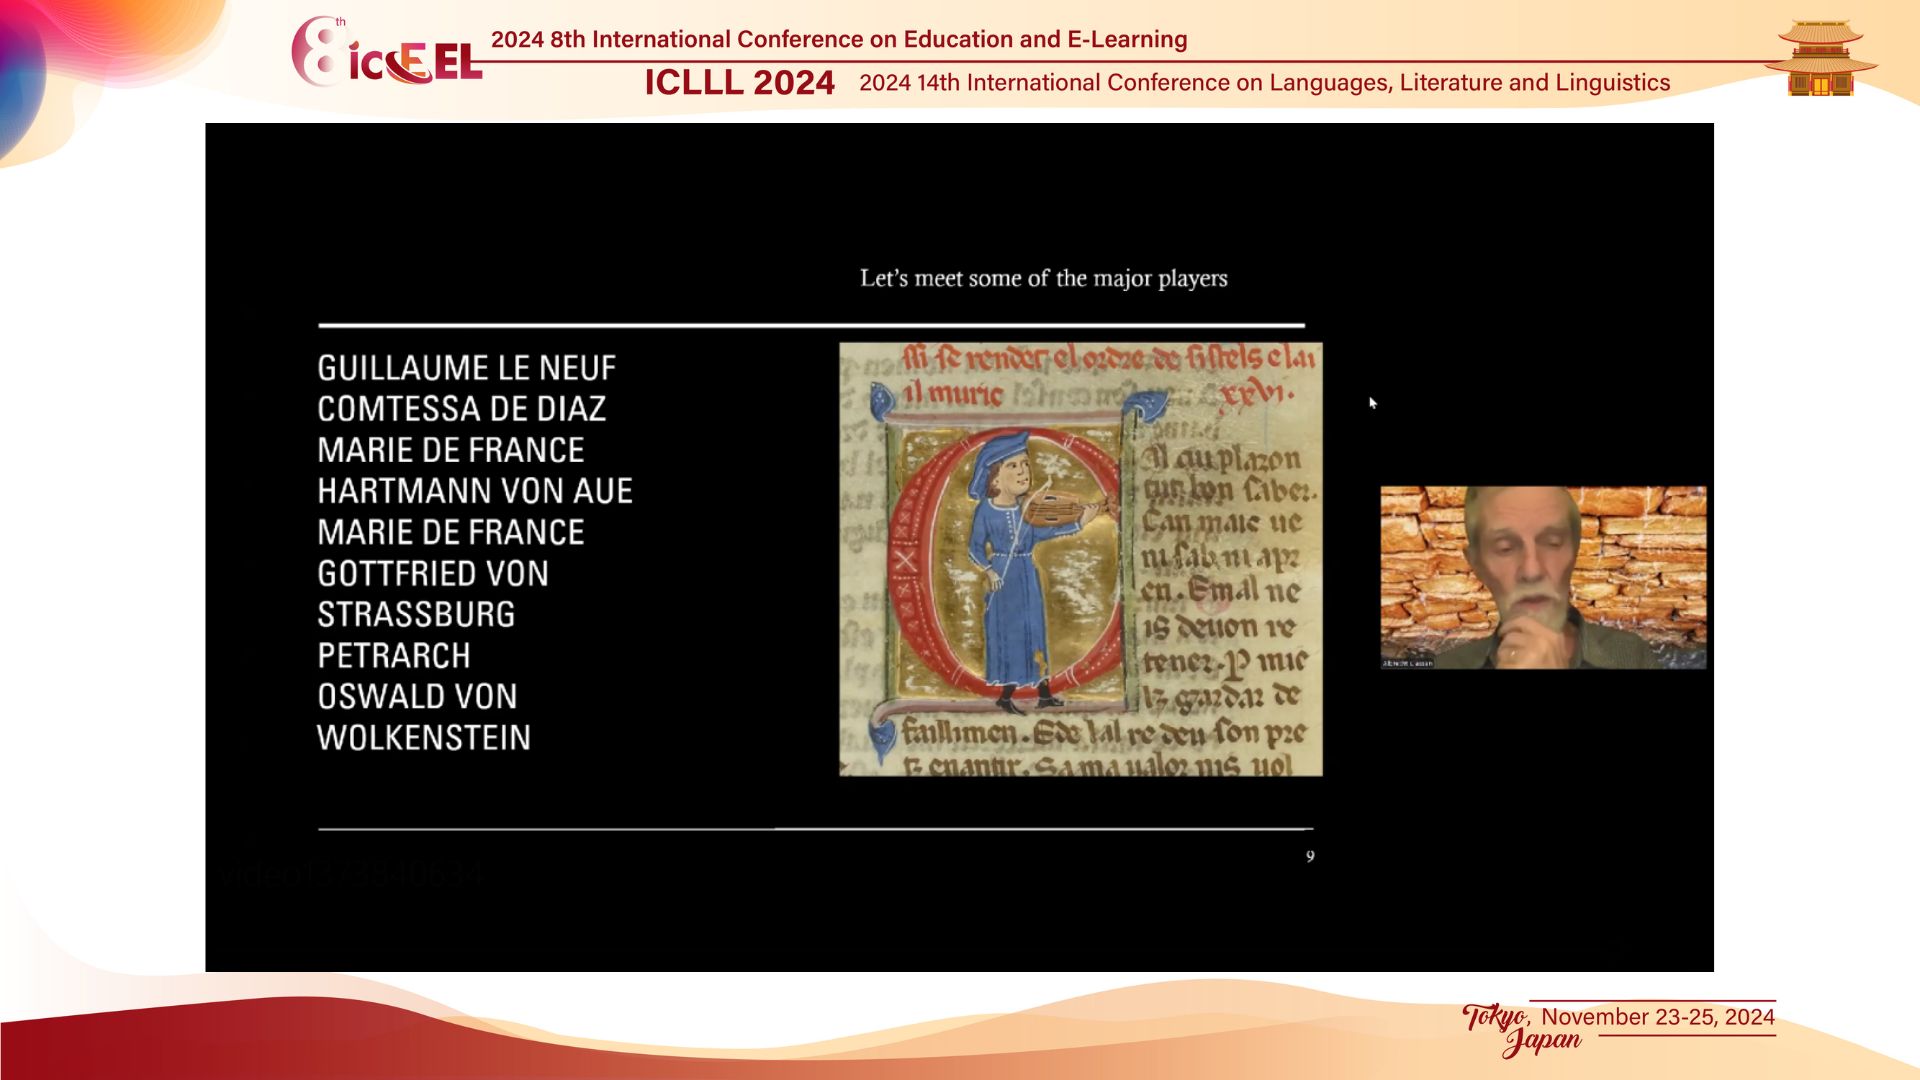Image resolution: width=1920 pixels, height=1080 pixels.
Task: Click the line "WOLKENSTEIN"
Action: coord(424,737)
